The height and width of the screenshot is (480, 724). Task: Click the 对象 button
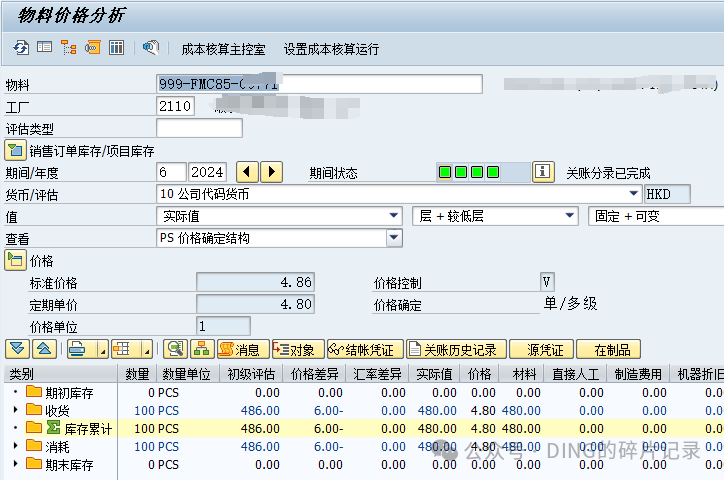point(298,349)
